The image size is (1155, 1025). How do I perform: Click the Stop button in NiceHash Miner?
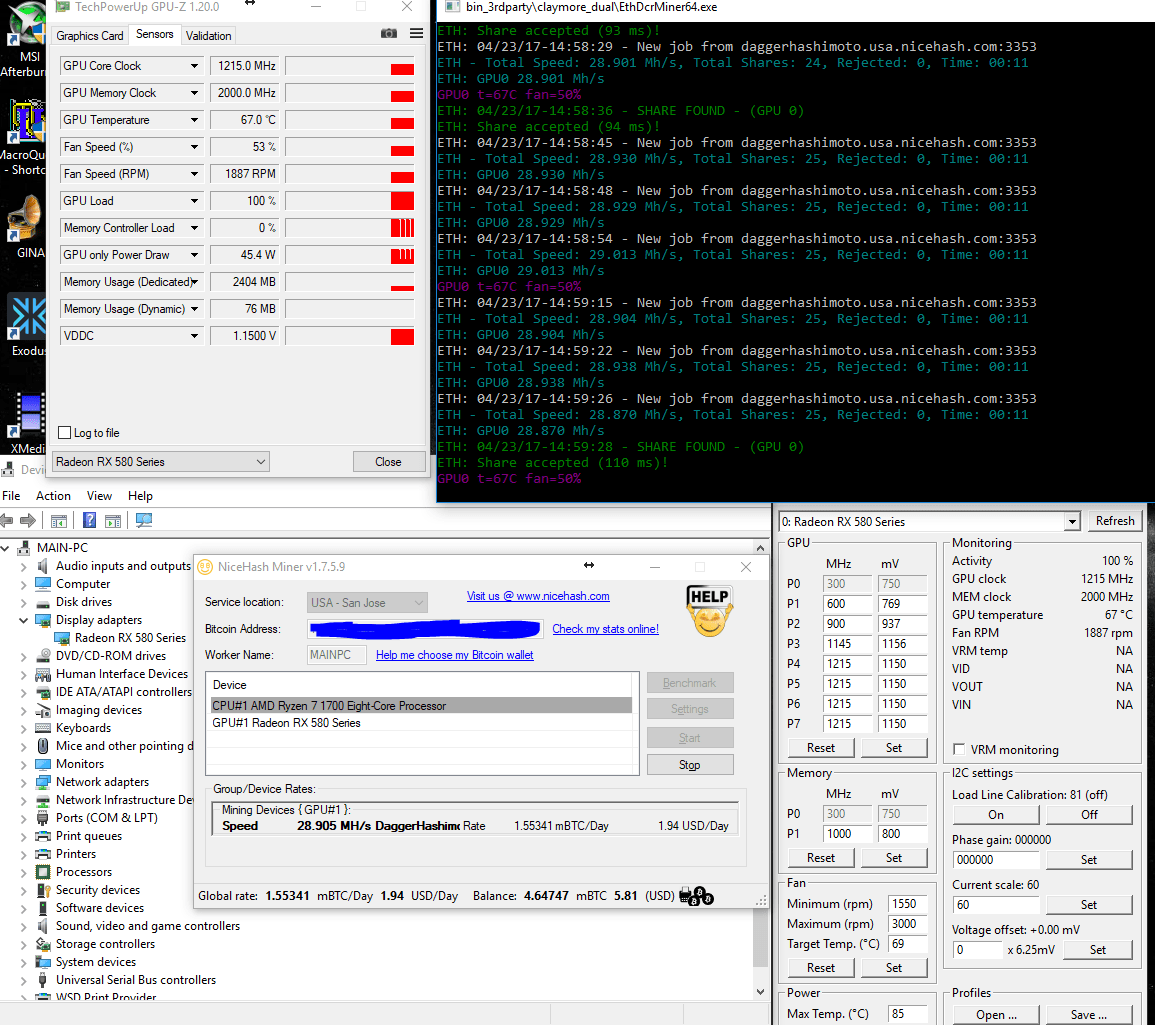point(689,765)
